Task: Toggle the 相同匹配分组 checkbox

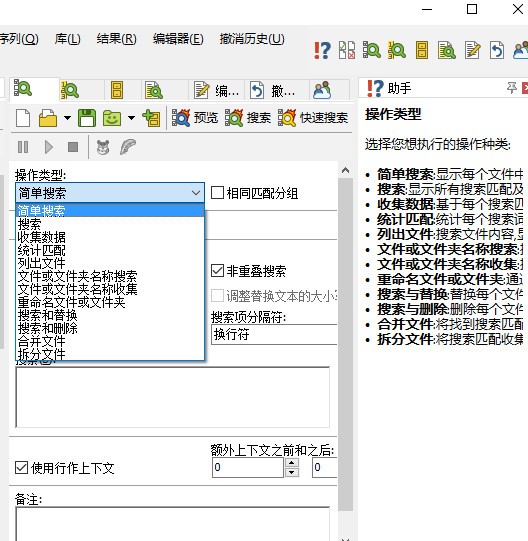Action: tap(217, 193)
